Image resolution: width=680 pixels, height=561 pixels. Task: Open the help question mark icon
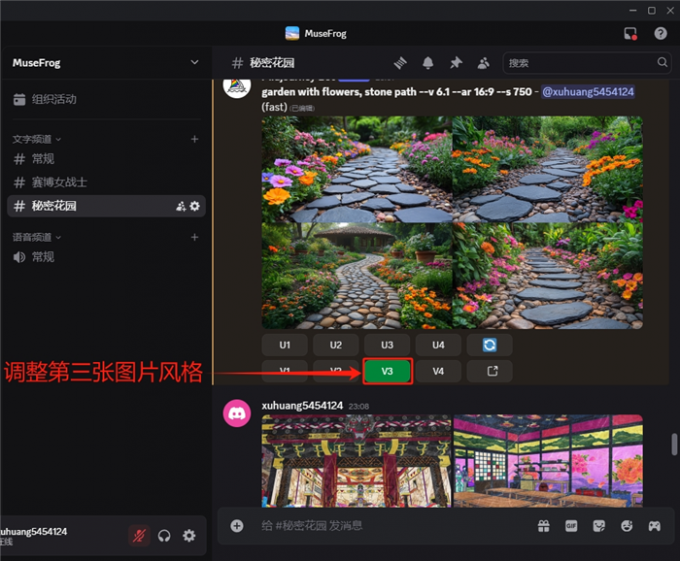[660, 33]
